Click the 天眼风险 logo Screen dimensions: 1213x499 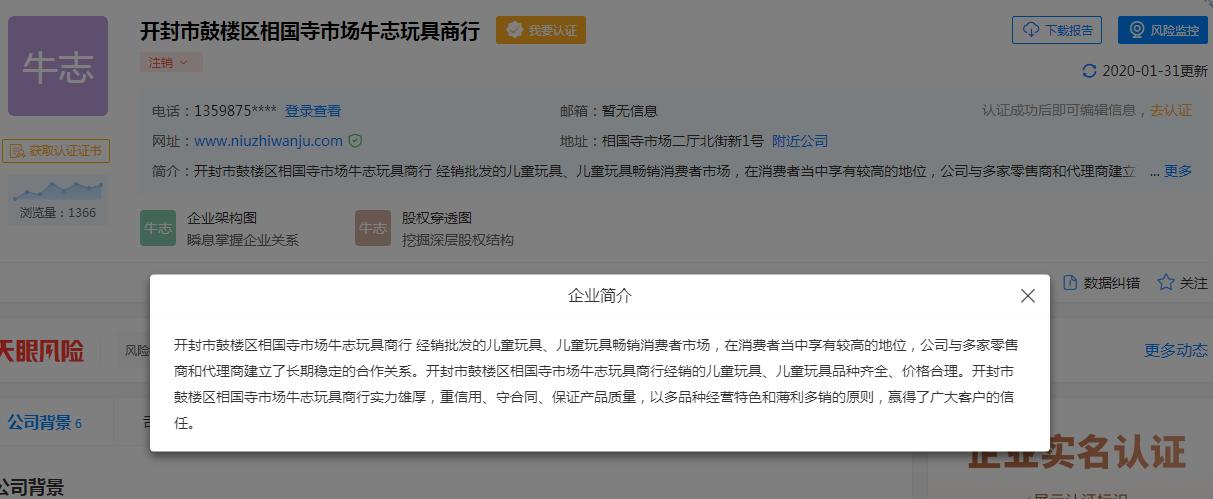[x=42, y=351]
